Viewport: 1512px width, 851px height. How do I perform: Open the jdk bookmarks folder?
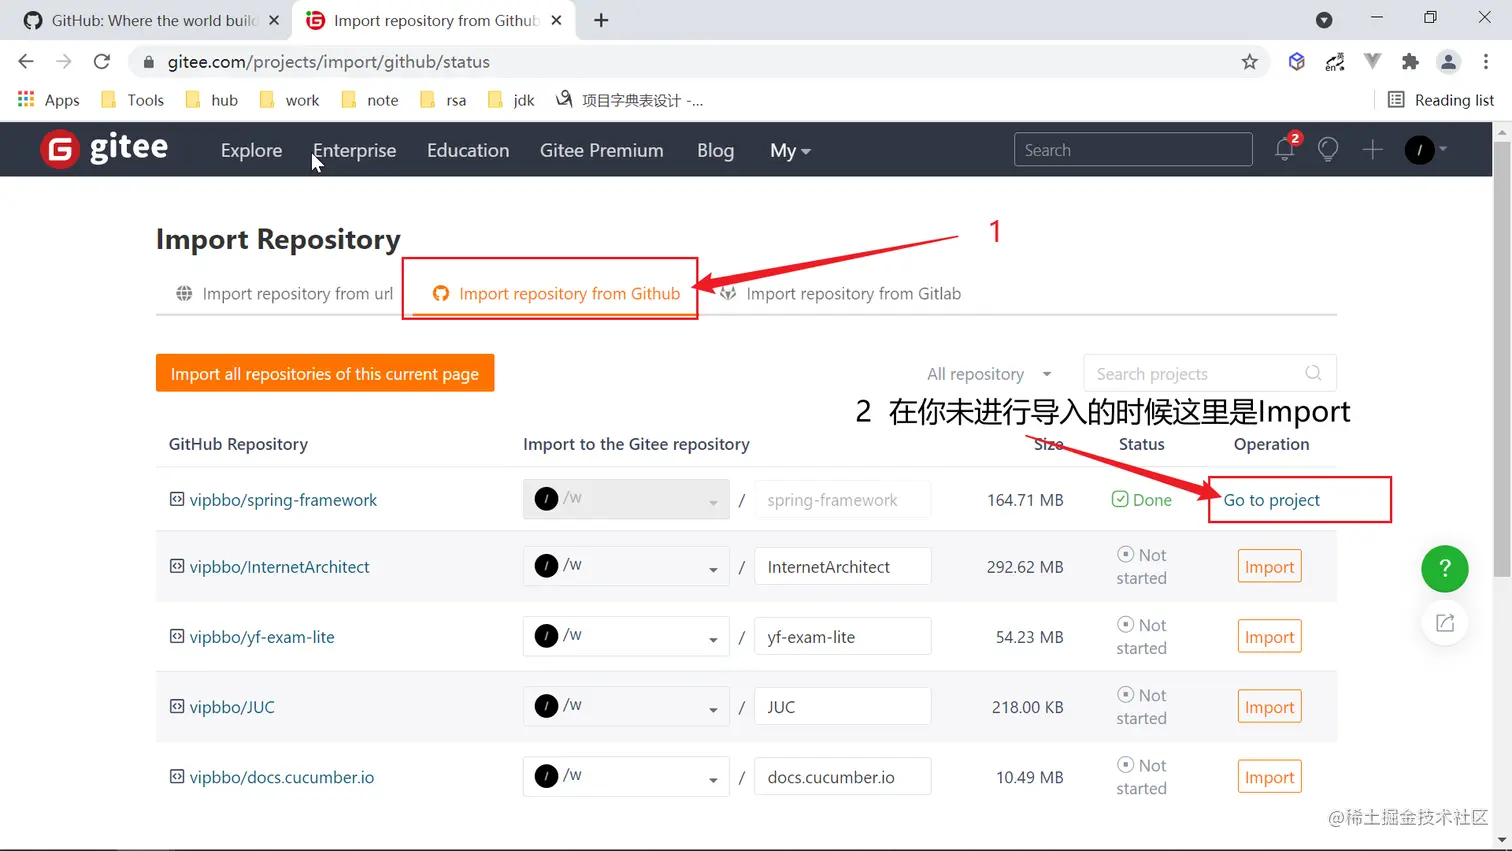pyautogui.click(x=511, y=100)
